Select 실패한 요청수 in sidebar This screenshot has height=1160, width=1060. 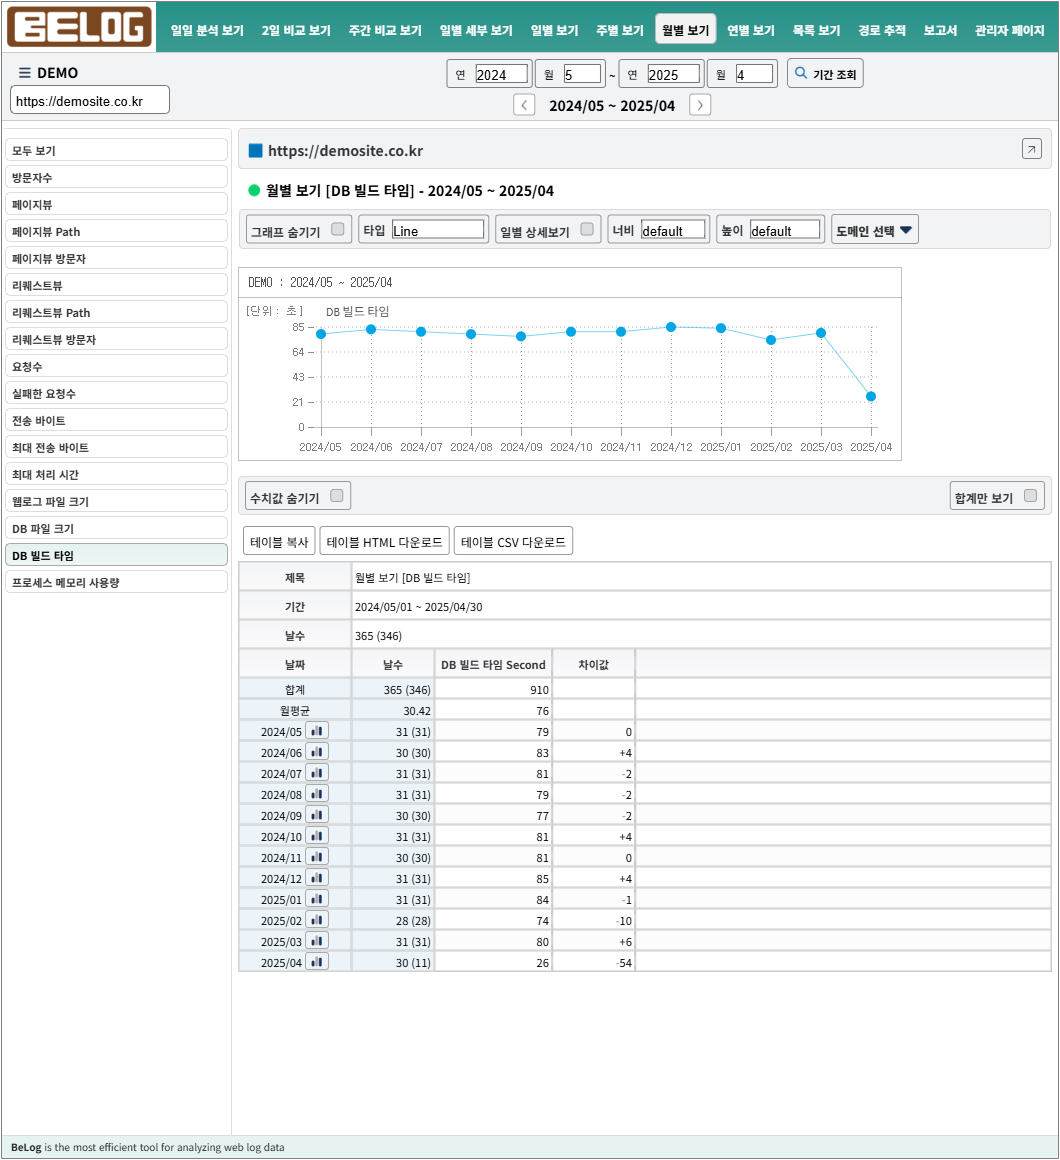[x=116, y=393]
